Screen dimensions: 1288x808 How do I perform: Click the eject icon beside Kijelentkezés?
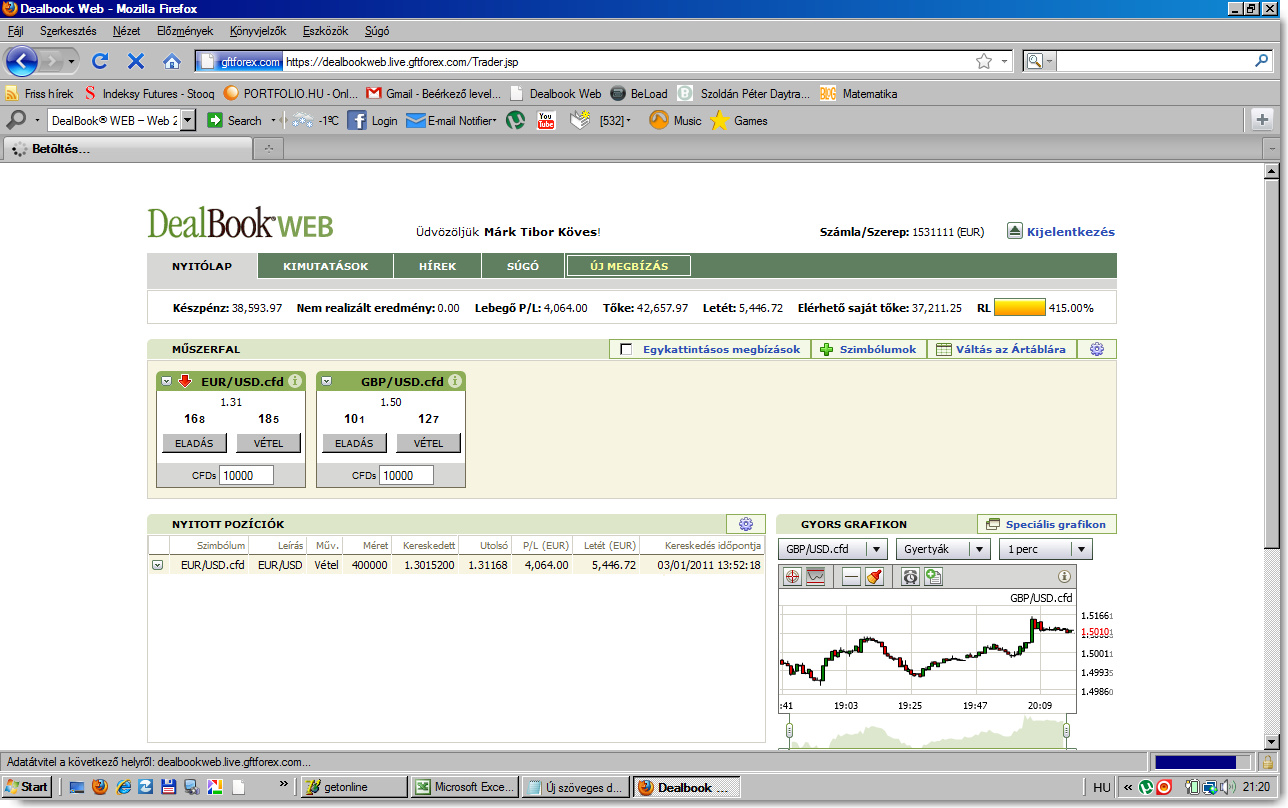tap(1015, 231)
